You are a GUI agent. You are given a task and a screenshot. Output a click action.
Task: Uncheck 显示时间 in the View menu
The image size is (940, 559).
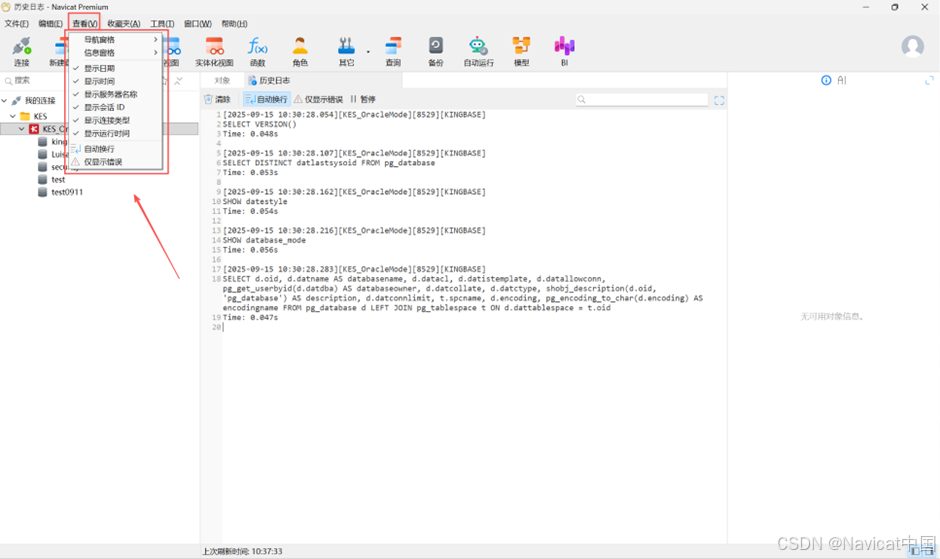coord(116,81)
